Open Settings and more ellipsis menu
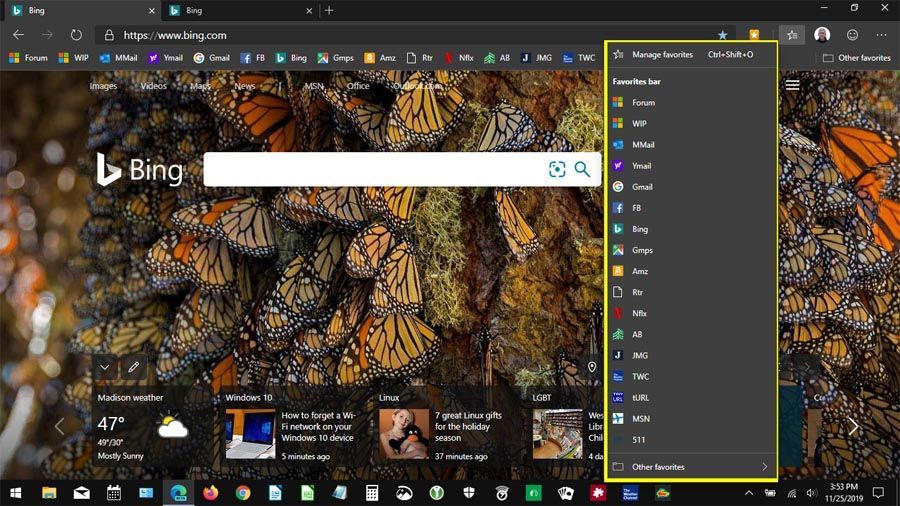 point(881,35)
